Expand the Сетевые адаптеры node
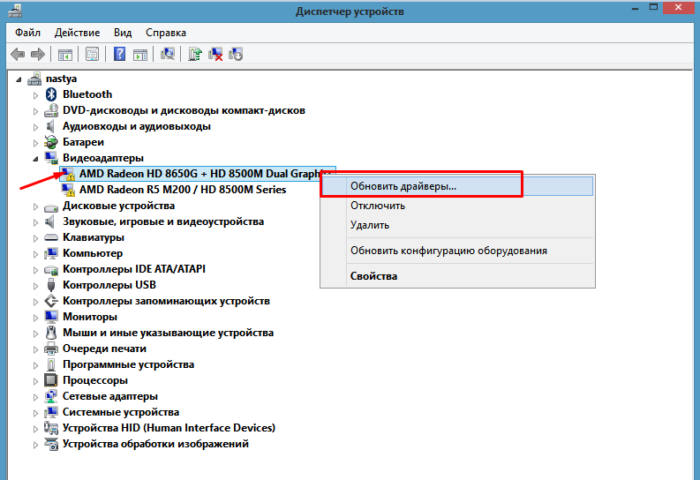The height and width of the screenshot is (480, 700). pos(37,396)
